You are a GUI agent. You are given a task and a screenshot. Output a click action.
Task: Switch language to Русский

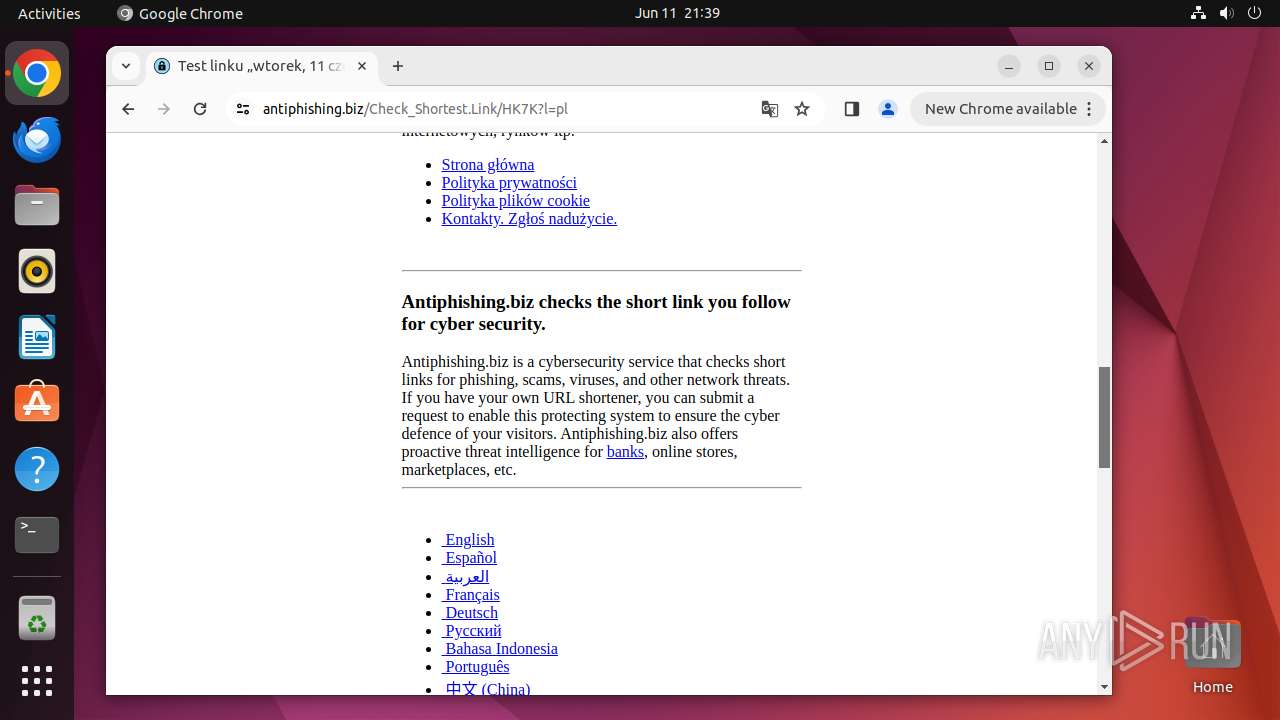(472, 630)
